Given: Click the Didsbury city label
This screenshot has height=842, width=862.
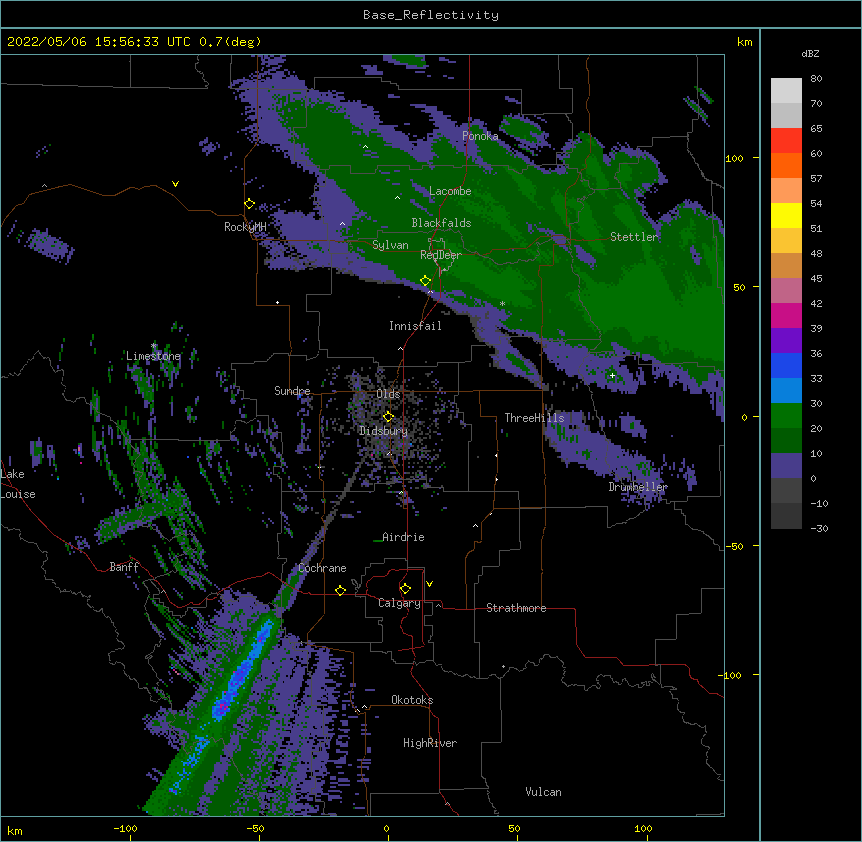Looking at the screenshot, I should 383,431.
